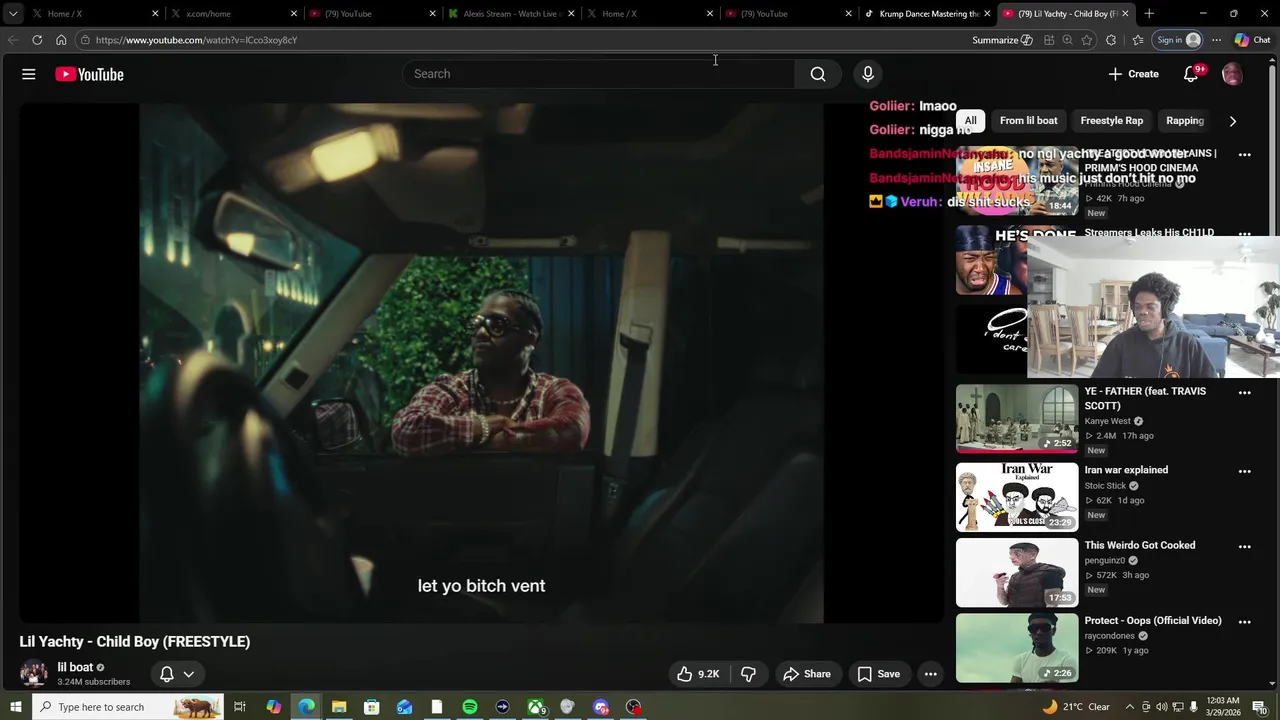
Task: Like the video with thumbs up
Action: click(698, 674)
